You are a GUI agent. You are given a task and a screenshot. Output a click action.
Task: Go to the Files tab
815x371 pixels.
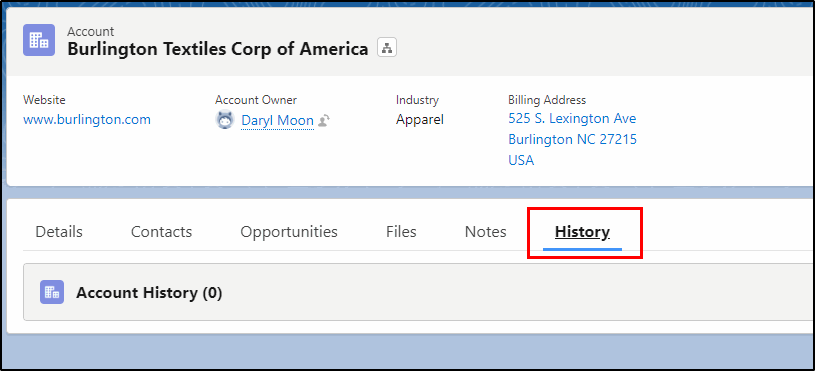[x=401, y=232]
